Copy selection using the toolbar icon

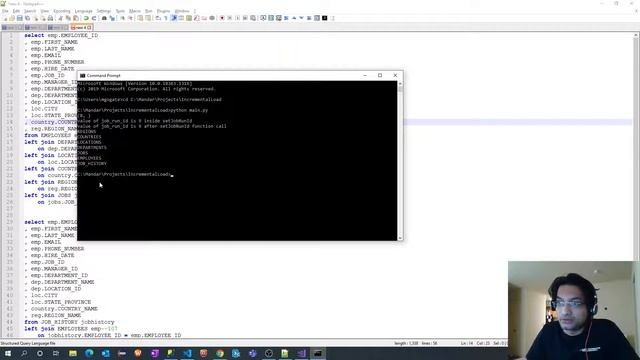click(68, 18)
